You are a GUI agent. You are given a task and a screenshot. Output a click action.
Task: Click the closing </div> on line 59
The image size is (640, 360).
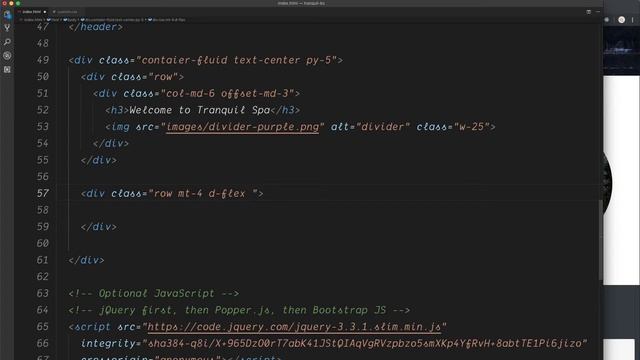pos(99,227)
